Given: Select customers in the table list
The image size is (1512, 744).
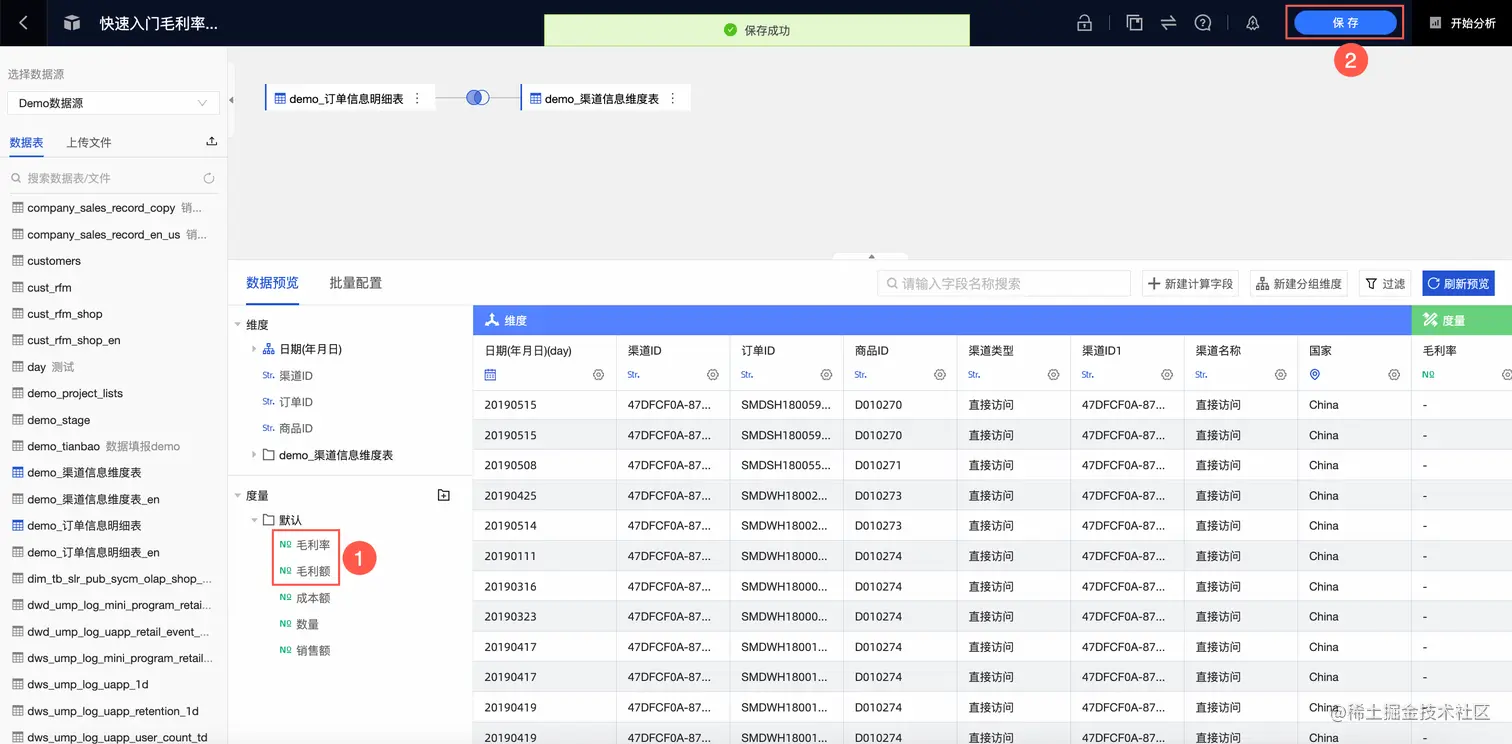Looking at the screenshot, I should coord(54,261).
